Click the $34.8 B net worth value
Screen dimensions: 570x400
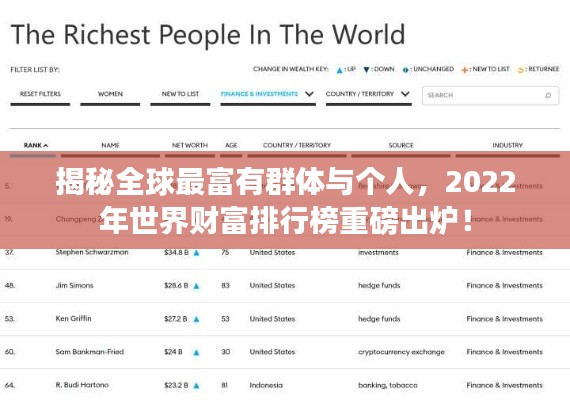(x=176, y=252)
